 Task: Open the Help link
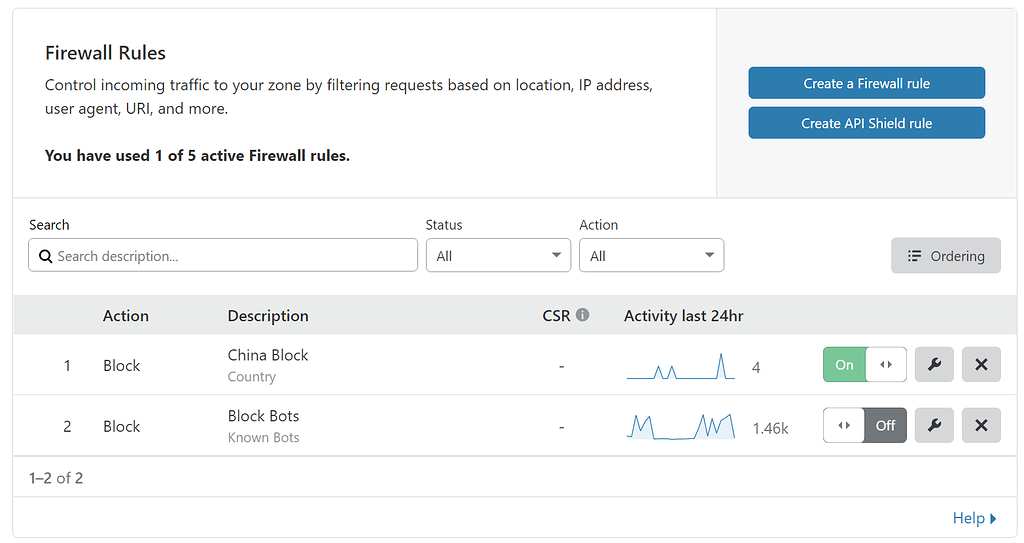[x=968, y=518]
